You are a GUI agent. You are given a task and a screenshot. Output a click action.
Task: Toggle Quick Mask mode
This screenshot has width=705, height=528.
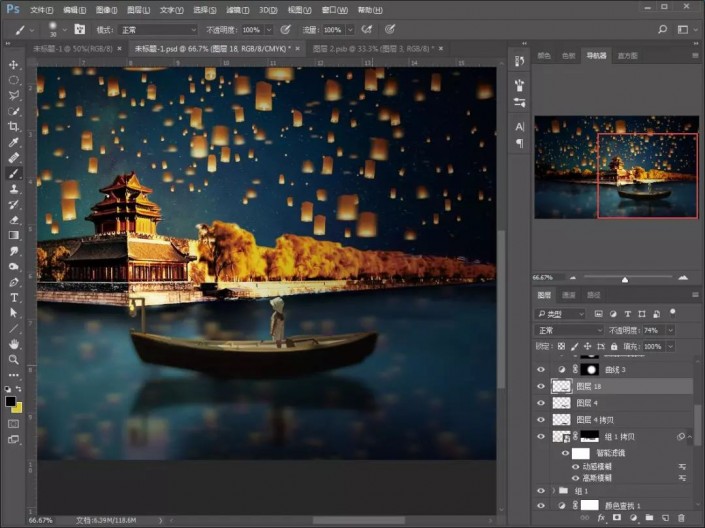pos(13,424)
